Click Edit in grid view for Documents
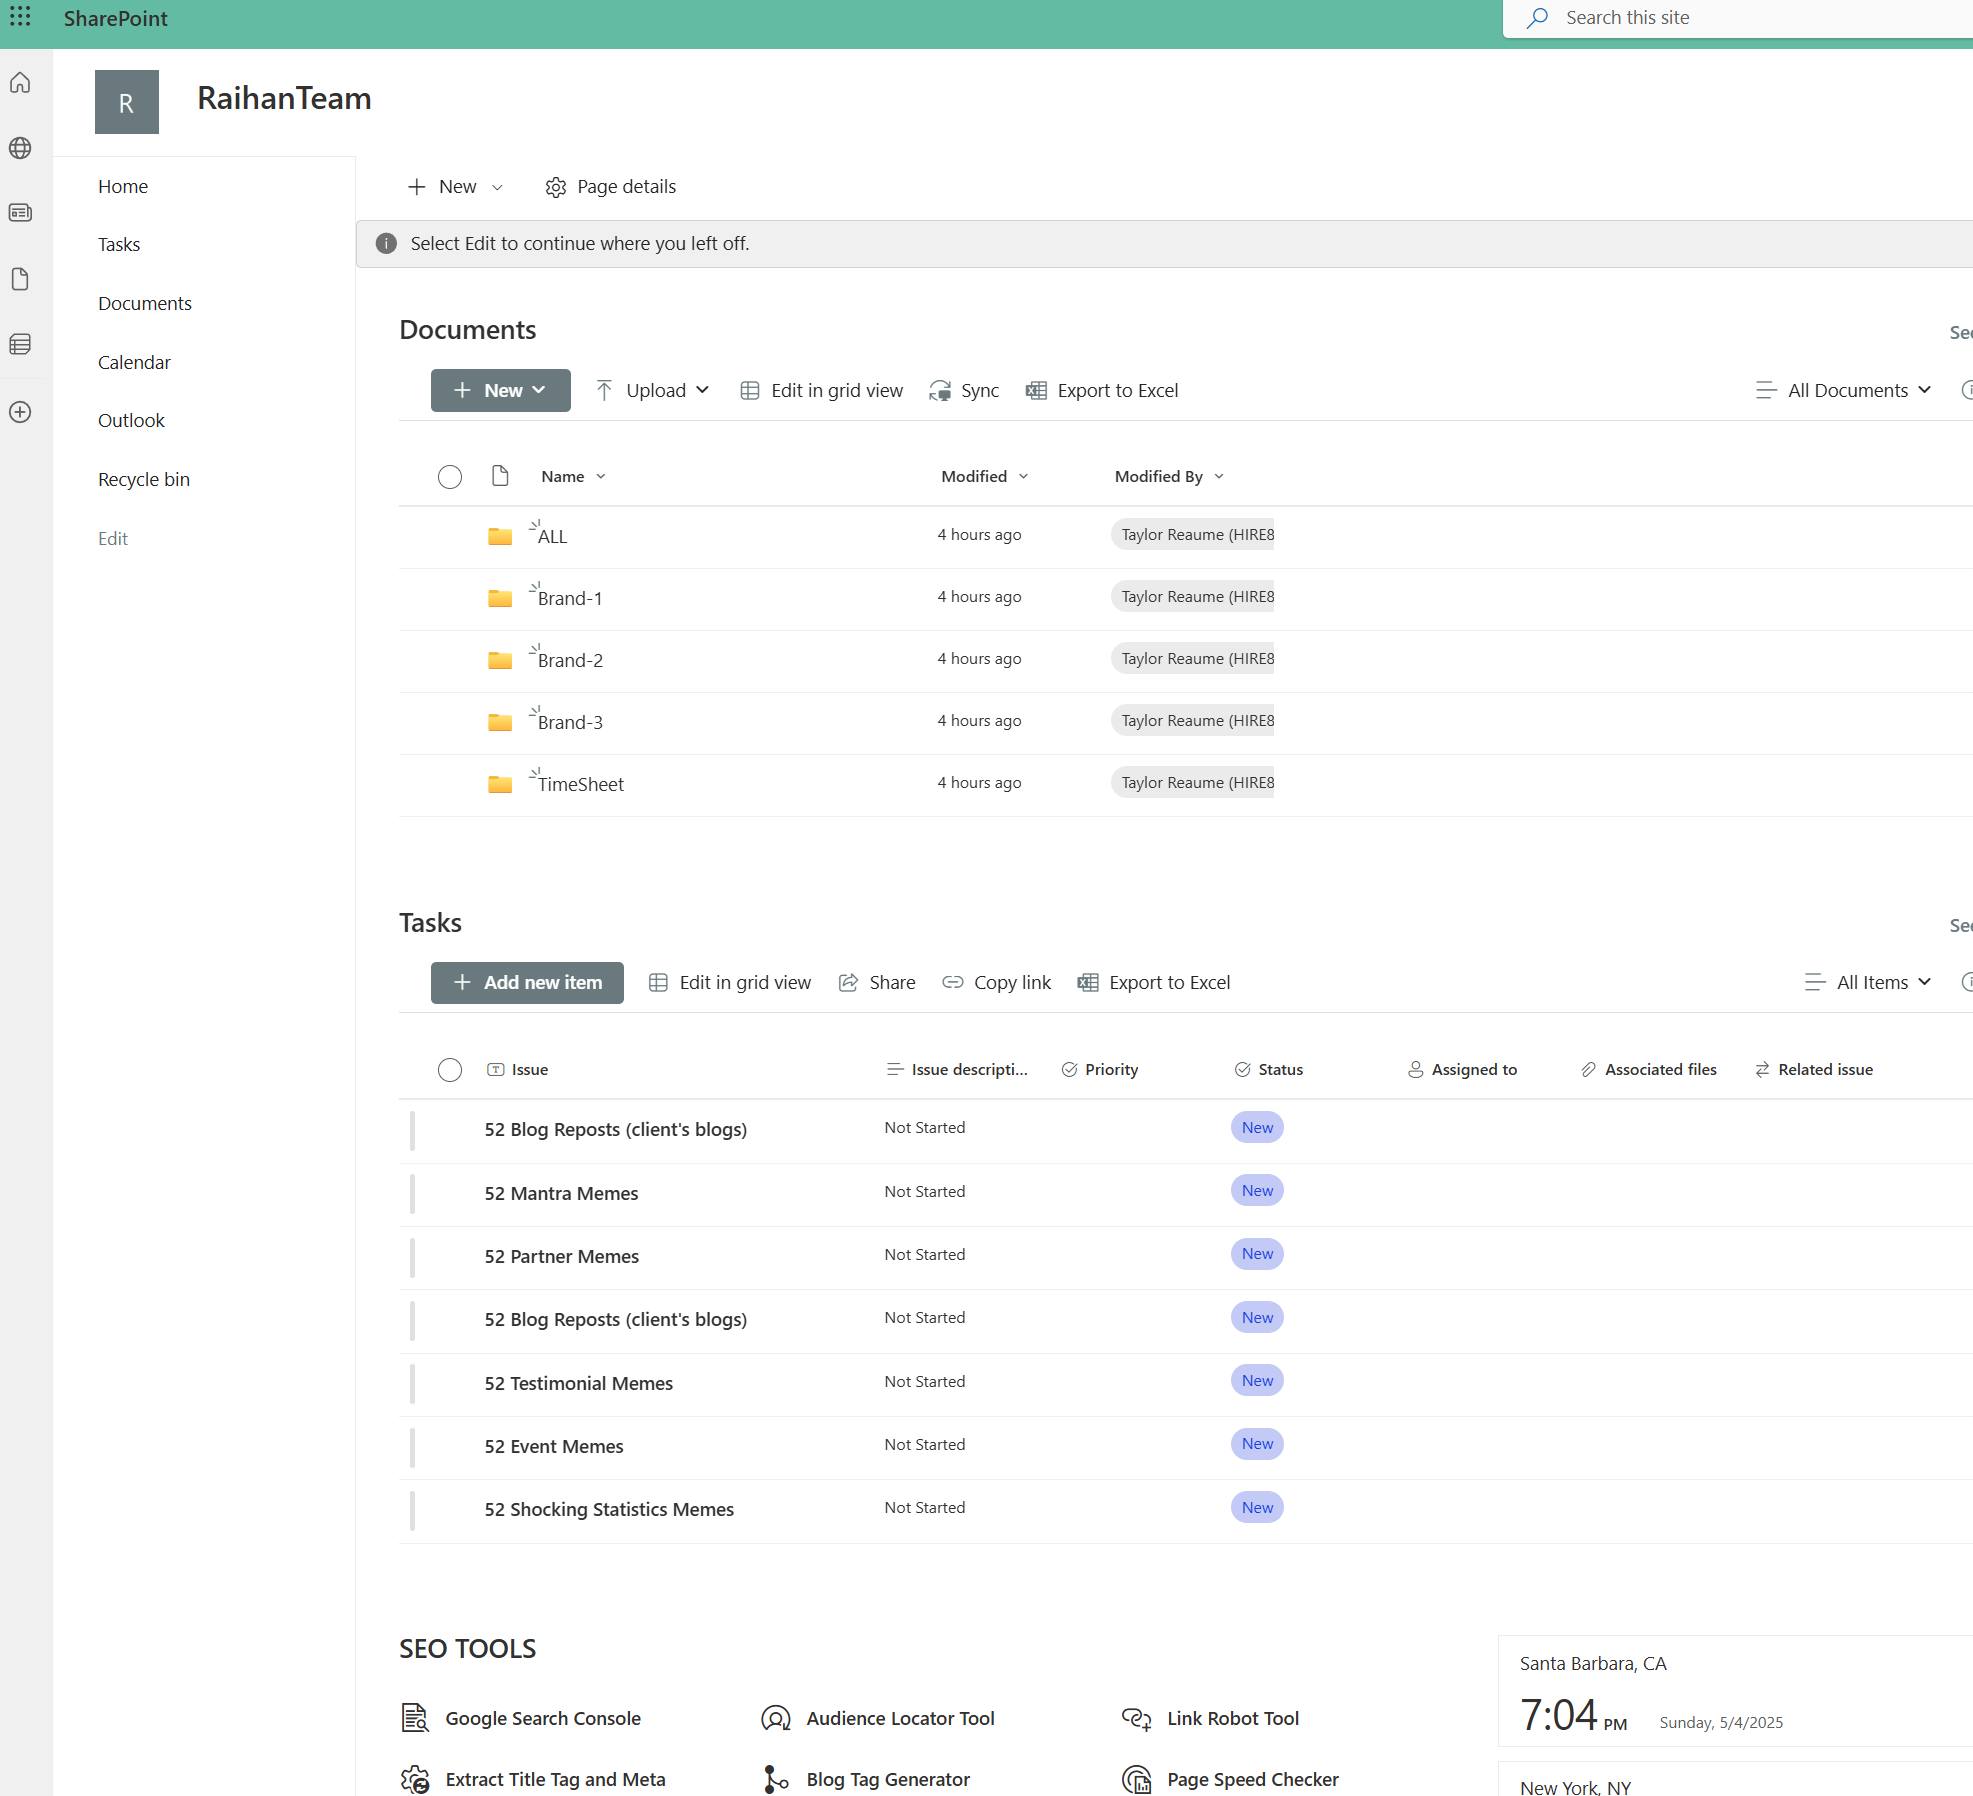 click(x=822, y=391)
